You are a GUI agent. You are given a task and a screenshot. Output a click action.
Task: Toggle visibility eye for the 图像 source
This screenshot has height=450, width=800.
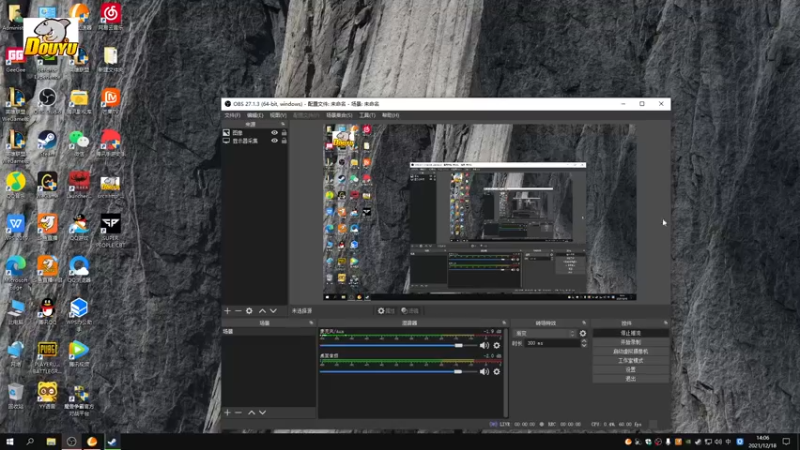click(275, 132)
